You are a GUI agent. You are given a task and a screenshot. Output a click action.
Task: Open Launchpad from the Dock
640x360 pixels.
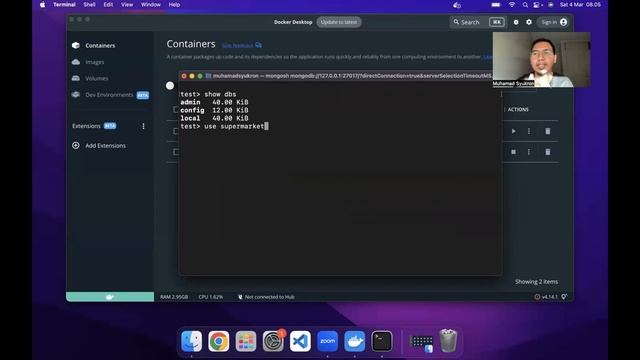point(246,341)
